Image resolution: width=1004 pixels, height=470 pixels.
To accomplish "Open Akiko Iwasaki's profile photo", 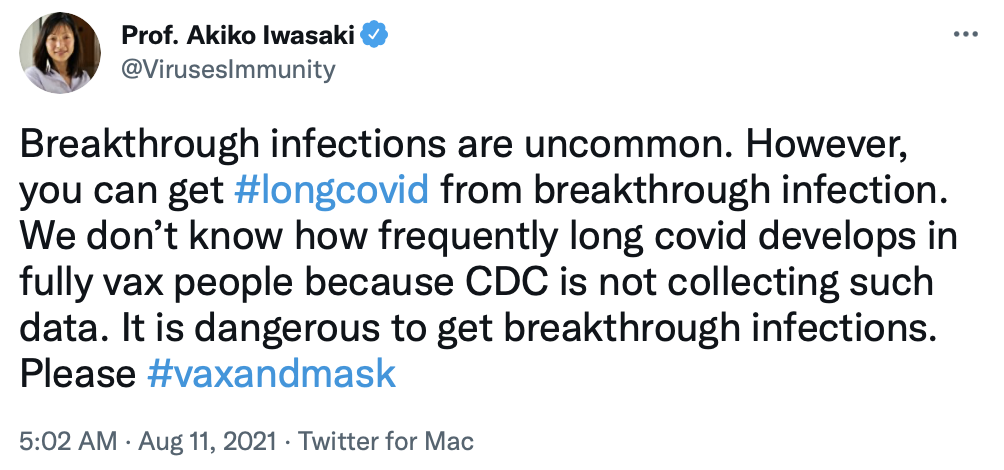I will pos(61,53).
